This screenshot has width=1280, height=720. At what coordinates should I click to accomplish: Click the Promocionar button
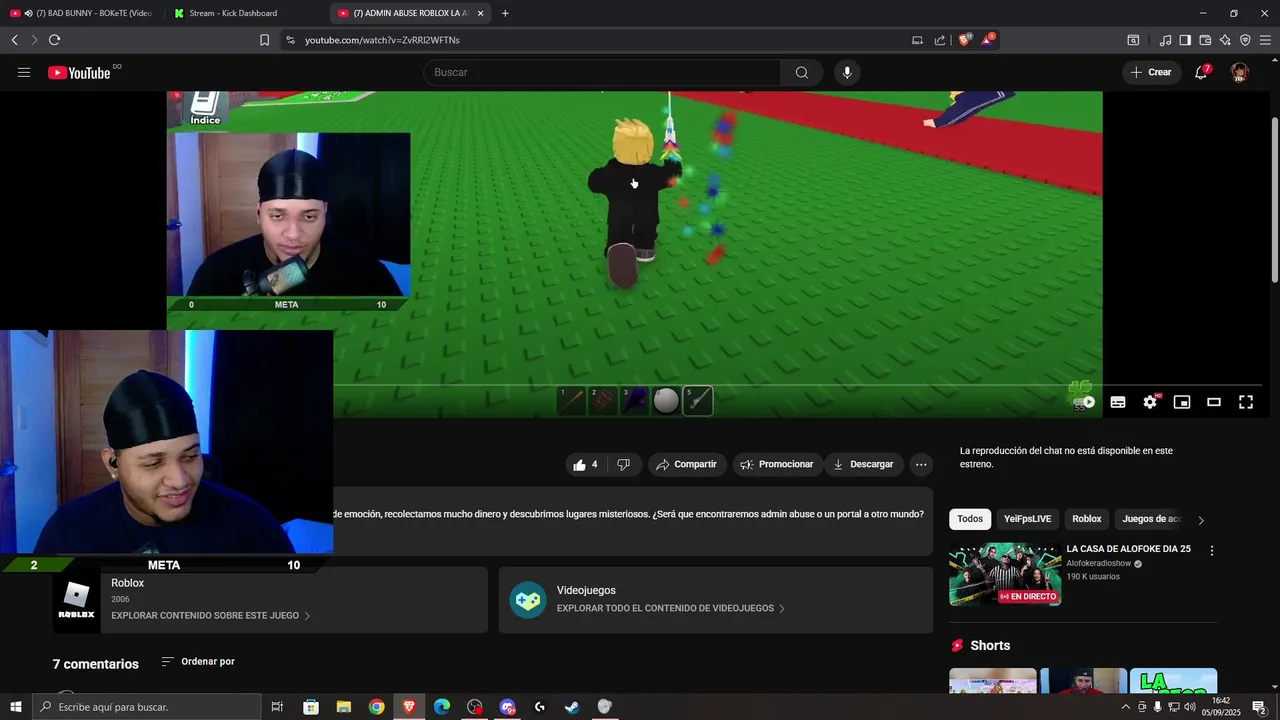(x=777, y=464)
